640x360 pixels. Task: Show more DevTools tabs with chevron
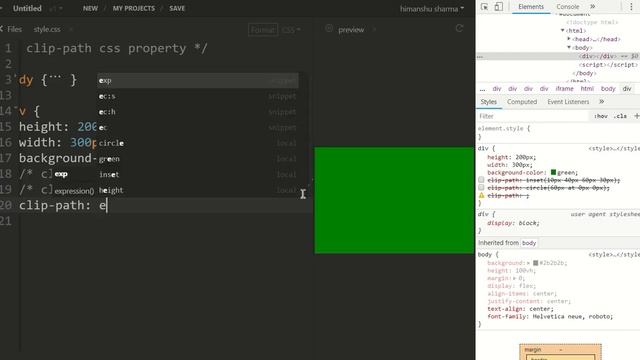click(x=593, y=7)
